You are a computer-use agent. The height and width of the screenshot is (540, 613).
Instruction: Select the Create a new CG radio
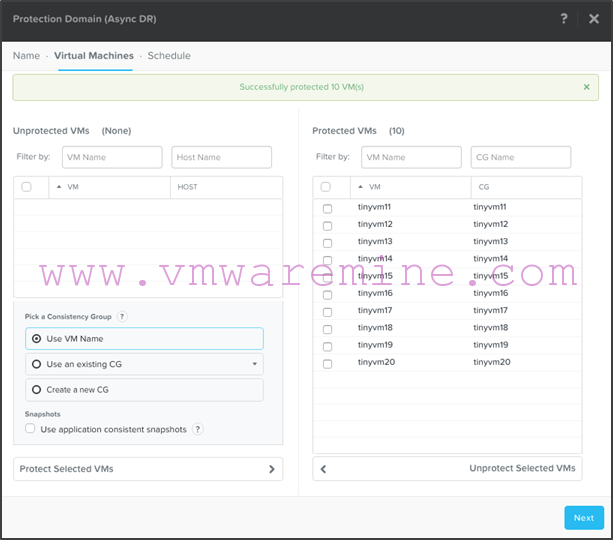point(36,389)
